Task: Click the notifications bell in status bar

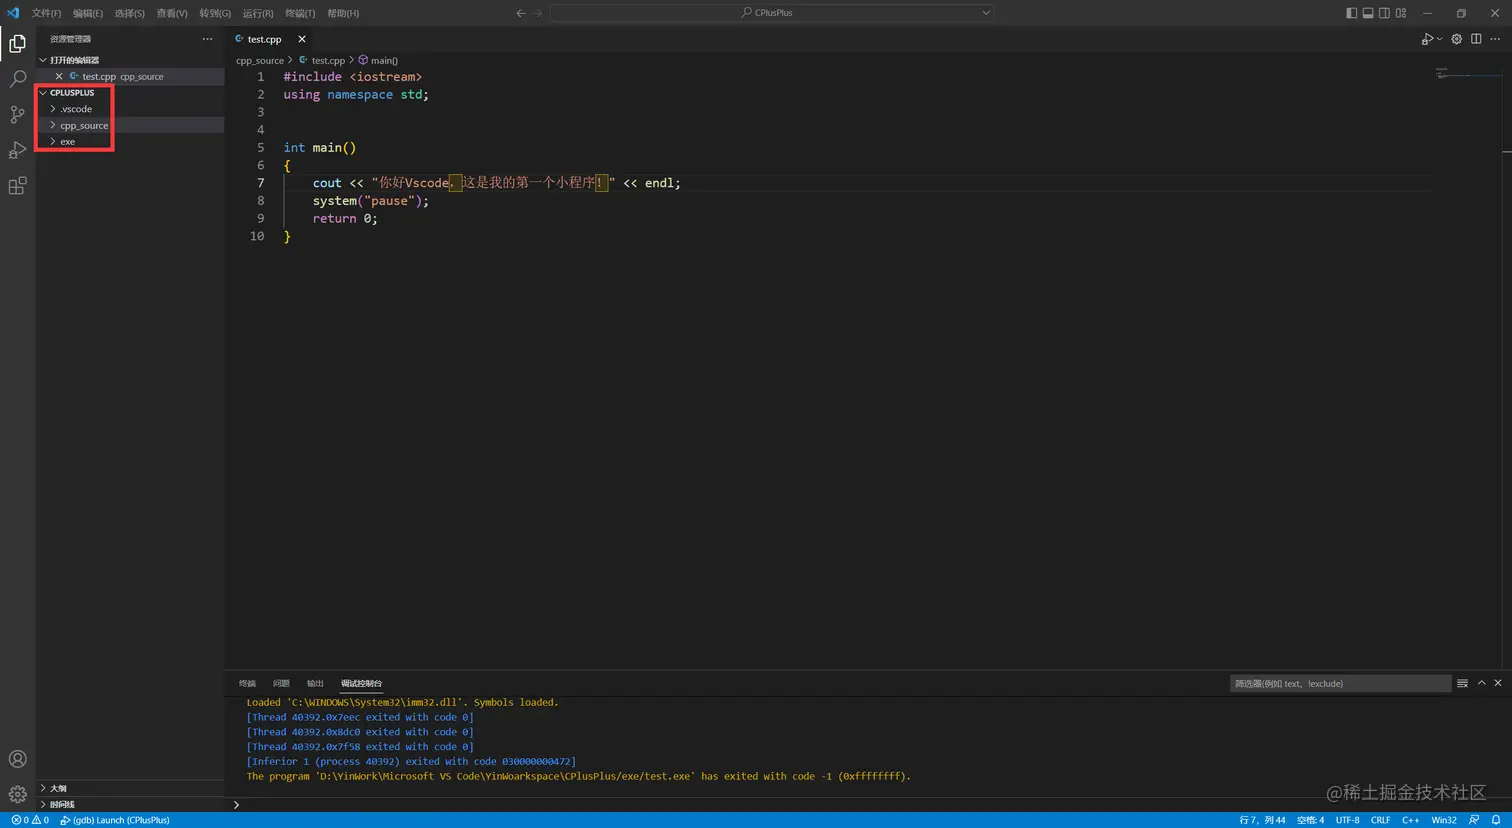Action: 1496,820
